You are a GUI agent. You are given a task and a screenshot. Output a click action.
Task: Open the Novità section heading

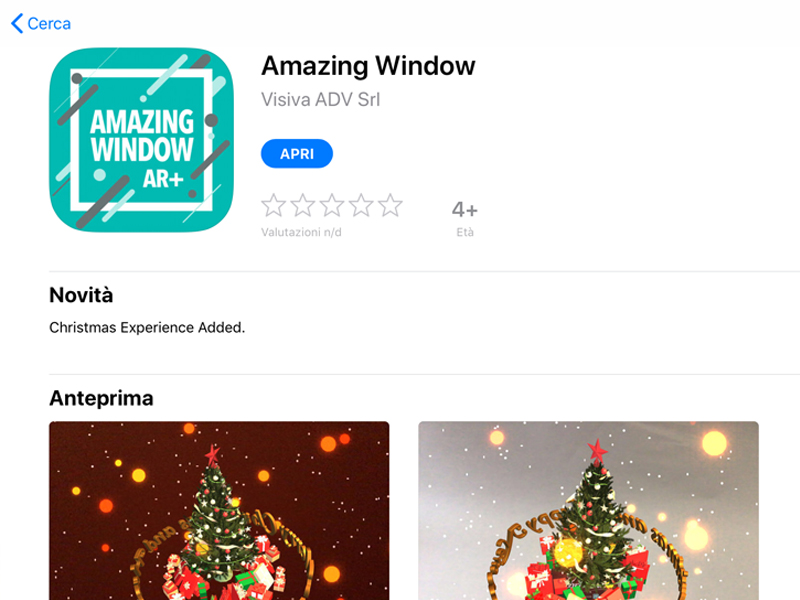81,295
